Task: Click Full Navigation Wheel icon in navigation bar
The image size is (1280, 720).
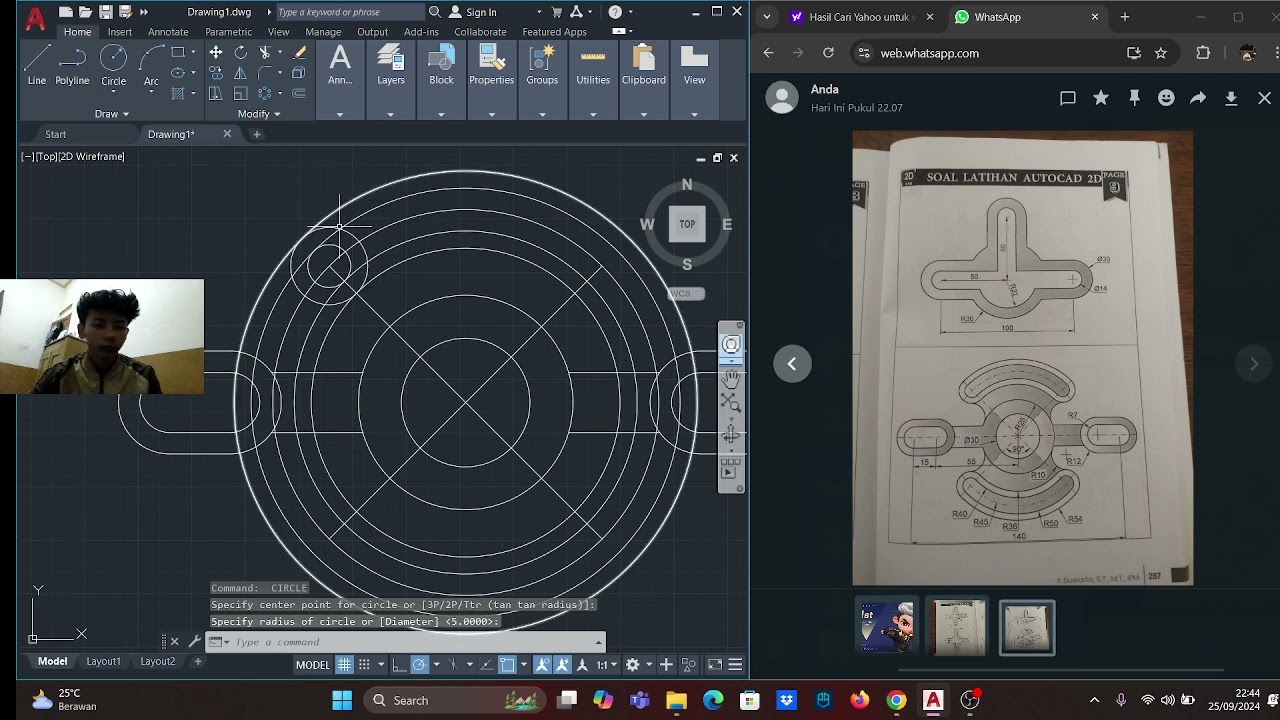Action: coord(731,345)
